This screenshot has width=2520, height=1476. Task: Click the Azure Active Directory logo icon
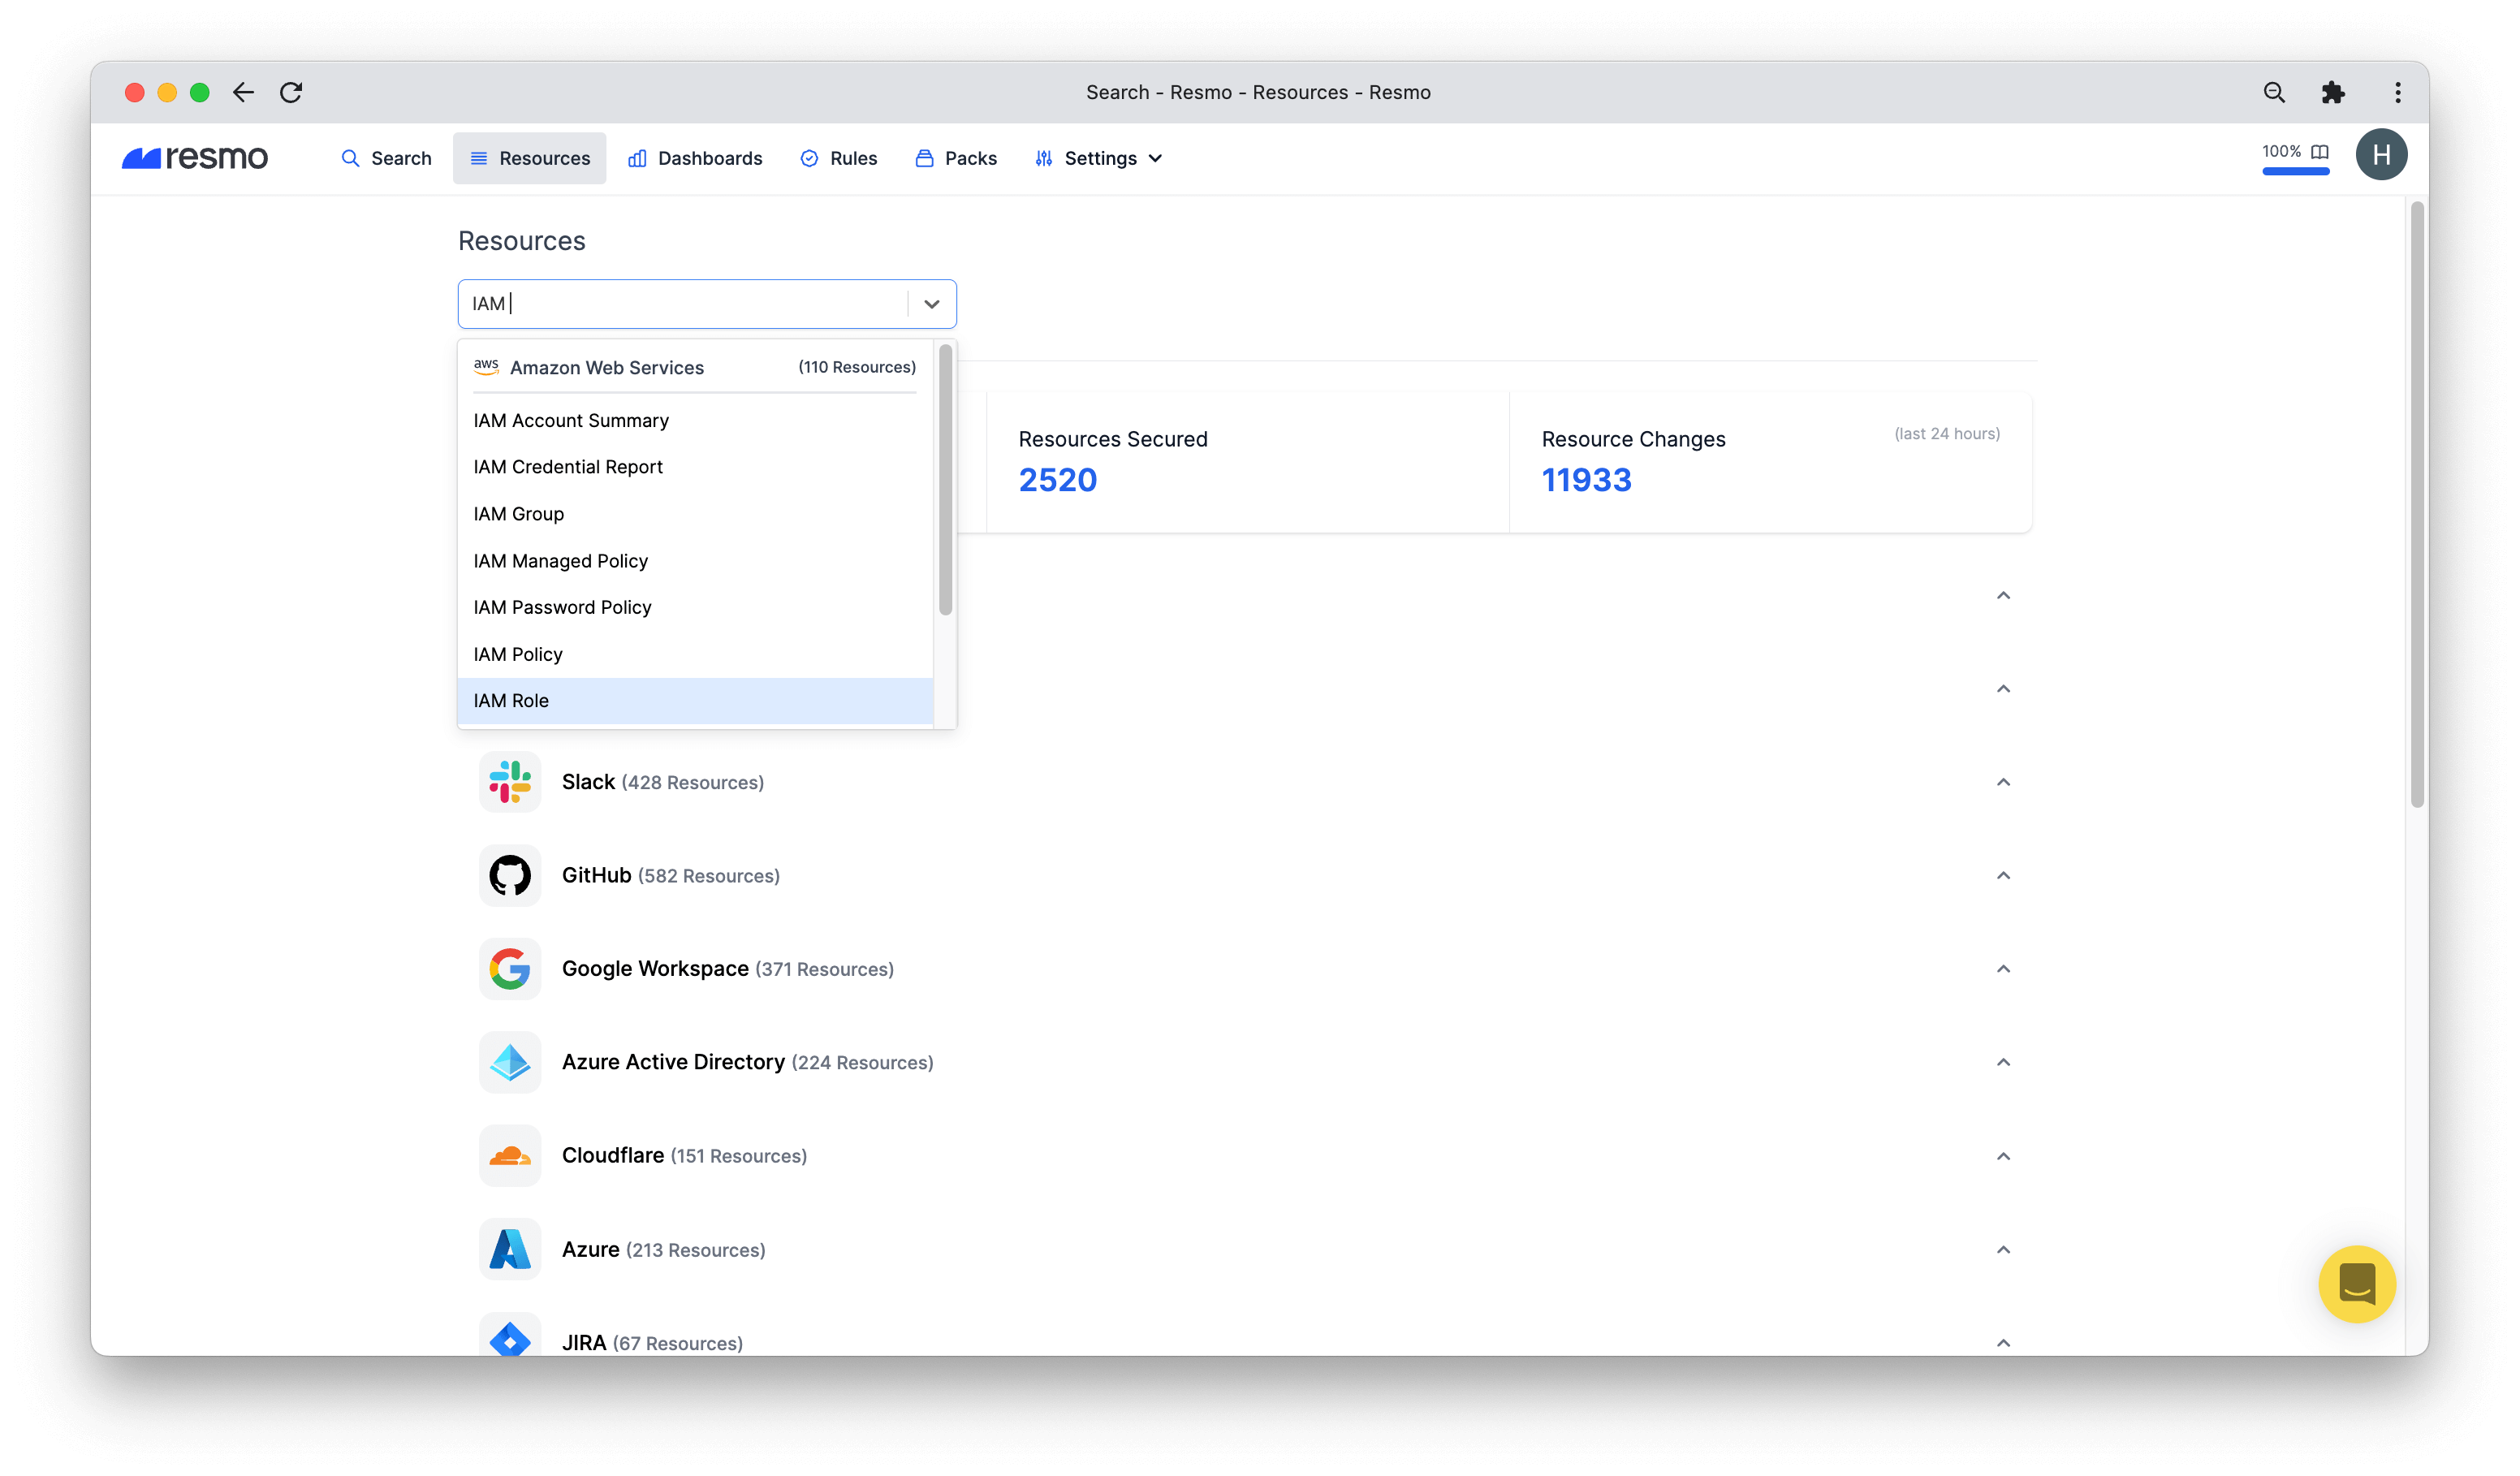coord(510,1062)
